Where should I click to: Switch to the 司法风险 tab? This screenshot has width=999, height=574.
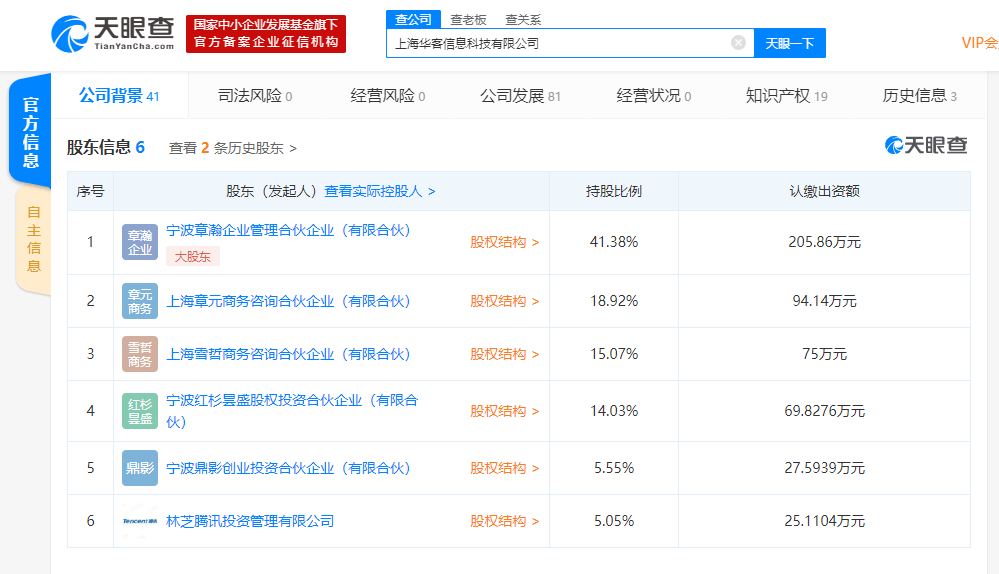point(255,96)
